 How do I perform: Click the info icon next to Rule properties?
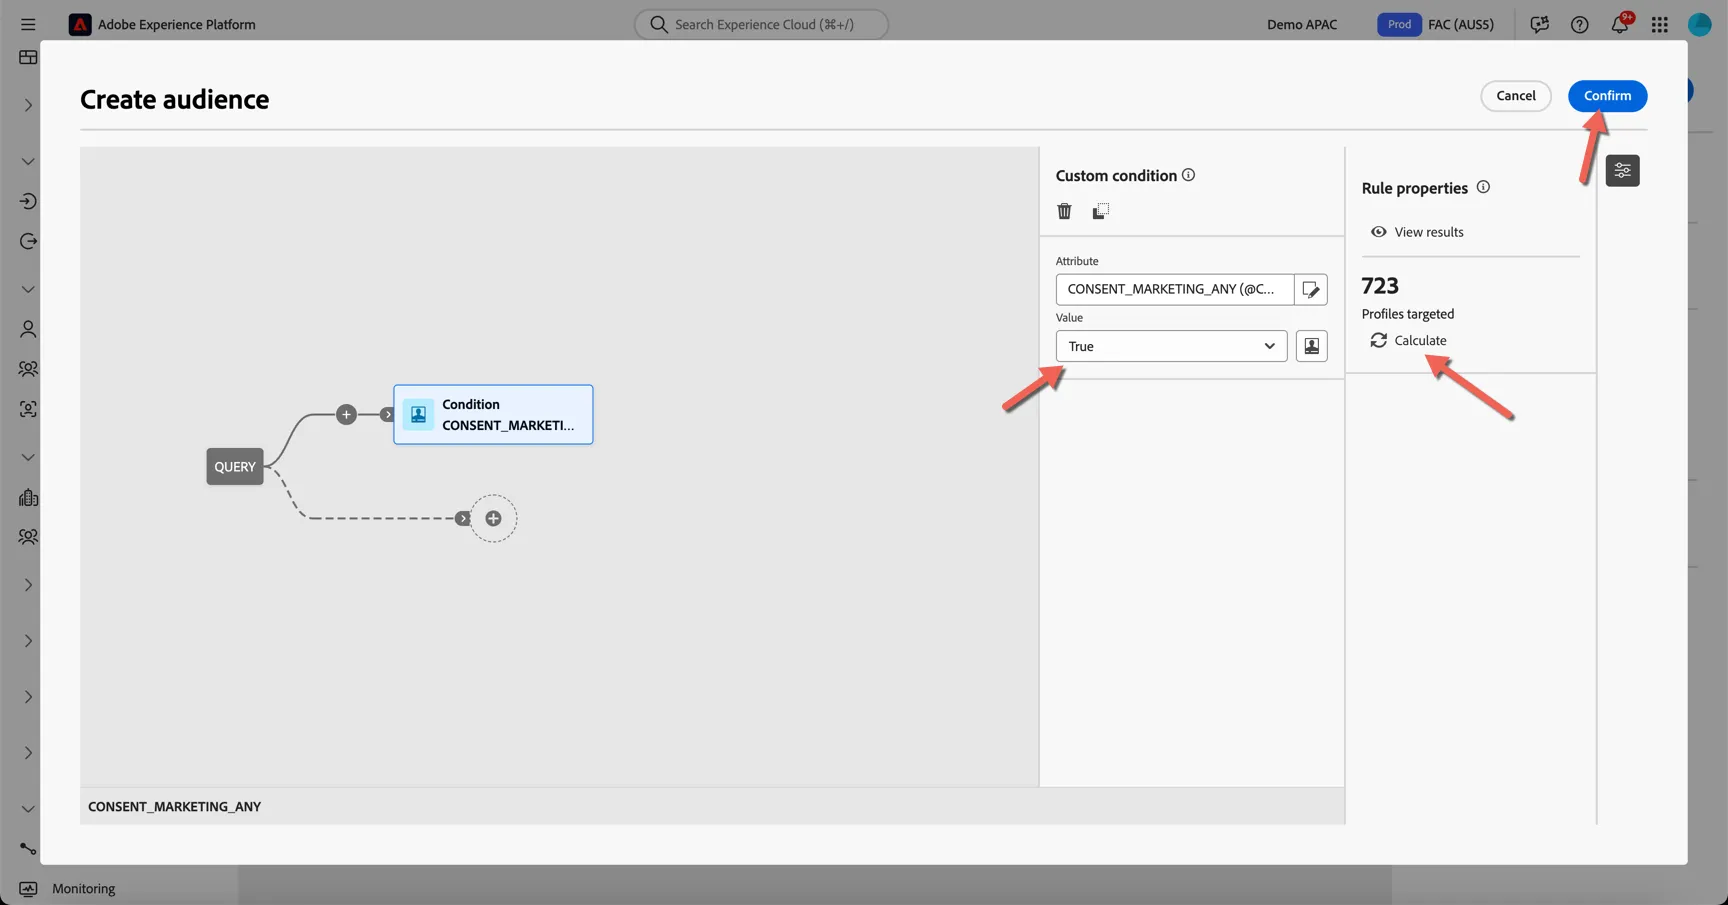(1483, 187)
